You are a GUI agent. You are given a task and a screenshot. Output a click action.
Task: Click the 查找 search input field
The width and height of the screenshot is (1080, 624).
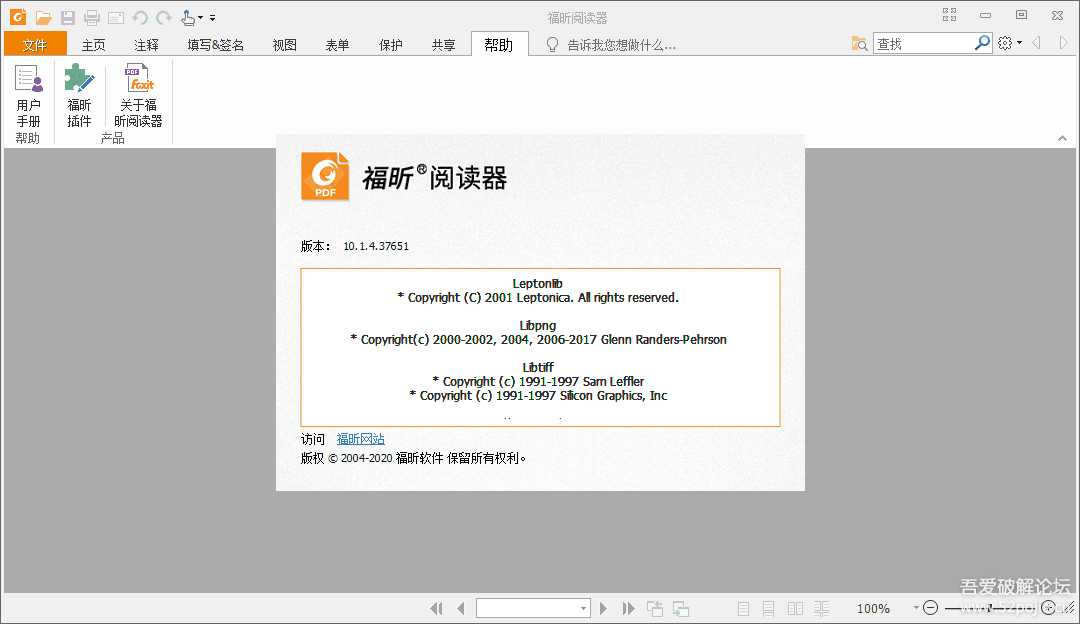922,44
